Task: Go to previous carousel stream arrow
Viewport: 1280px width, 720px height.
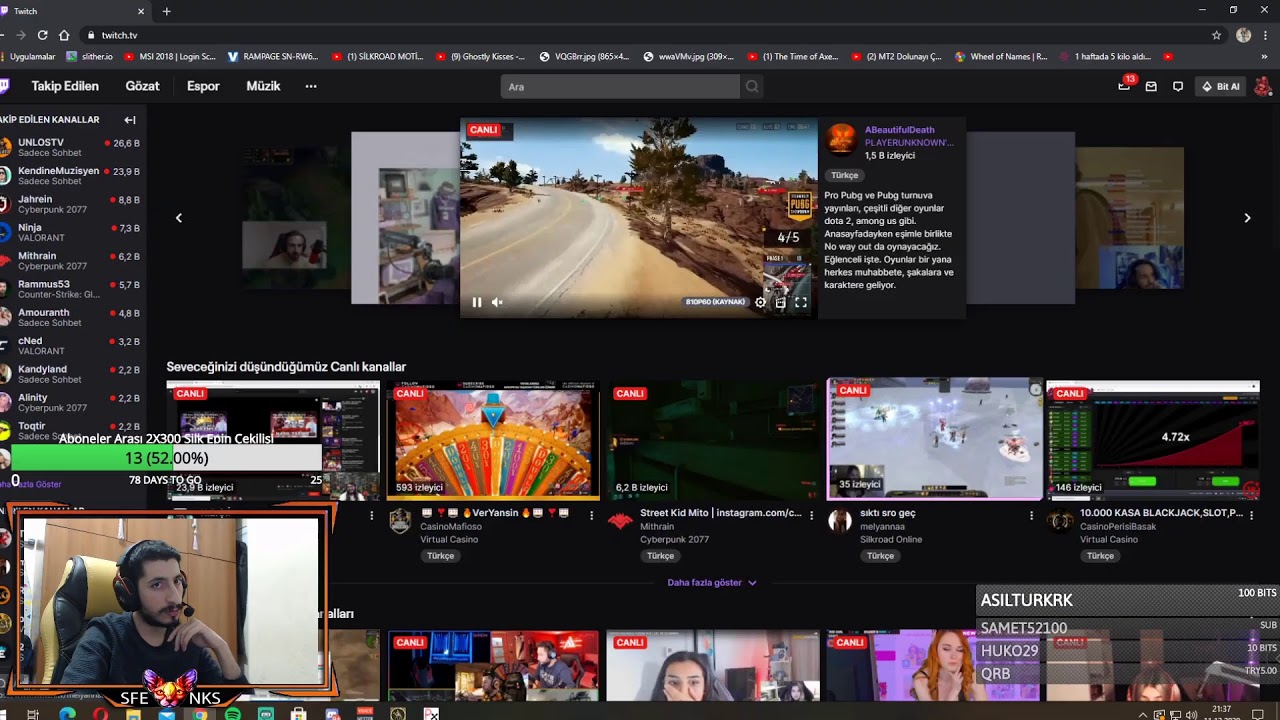Action: click(179, 218)
